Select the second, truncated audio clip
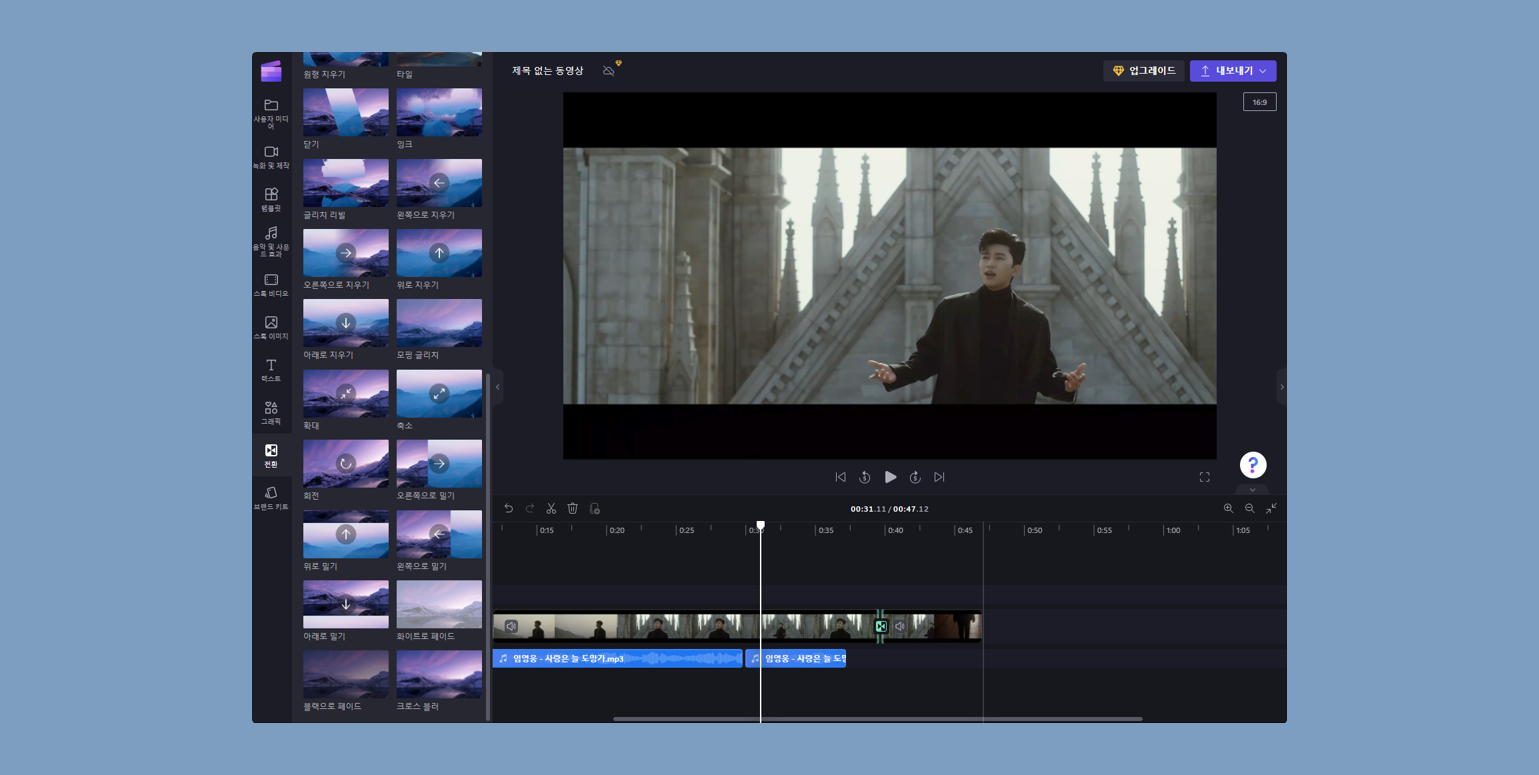This screenshot has height=775, width=1539. point(796,658)
